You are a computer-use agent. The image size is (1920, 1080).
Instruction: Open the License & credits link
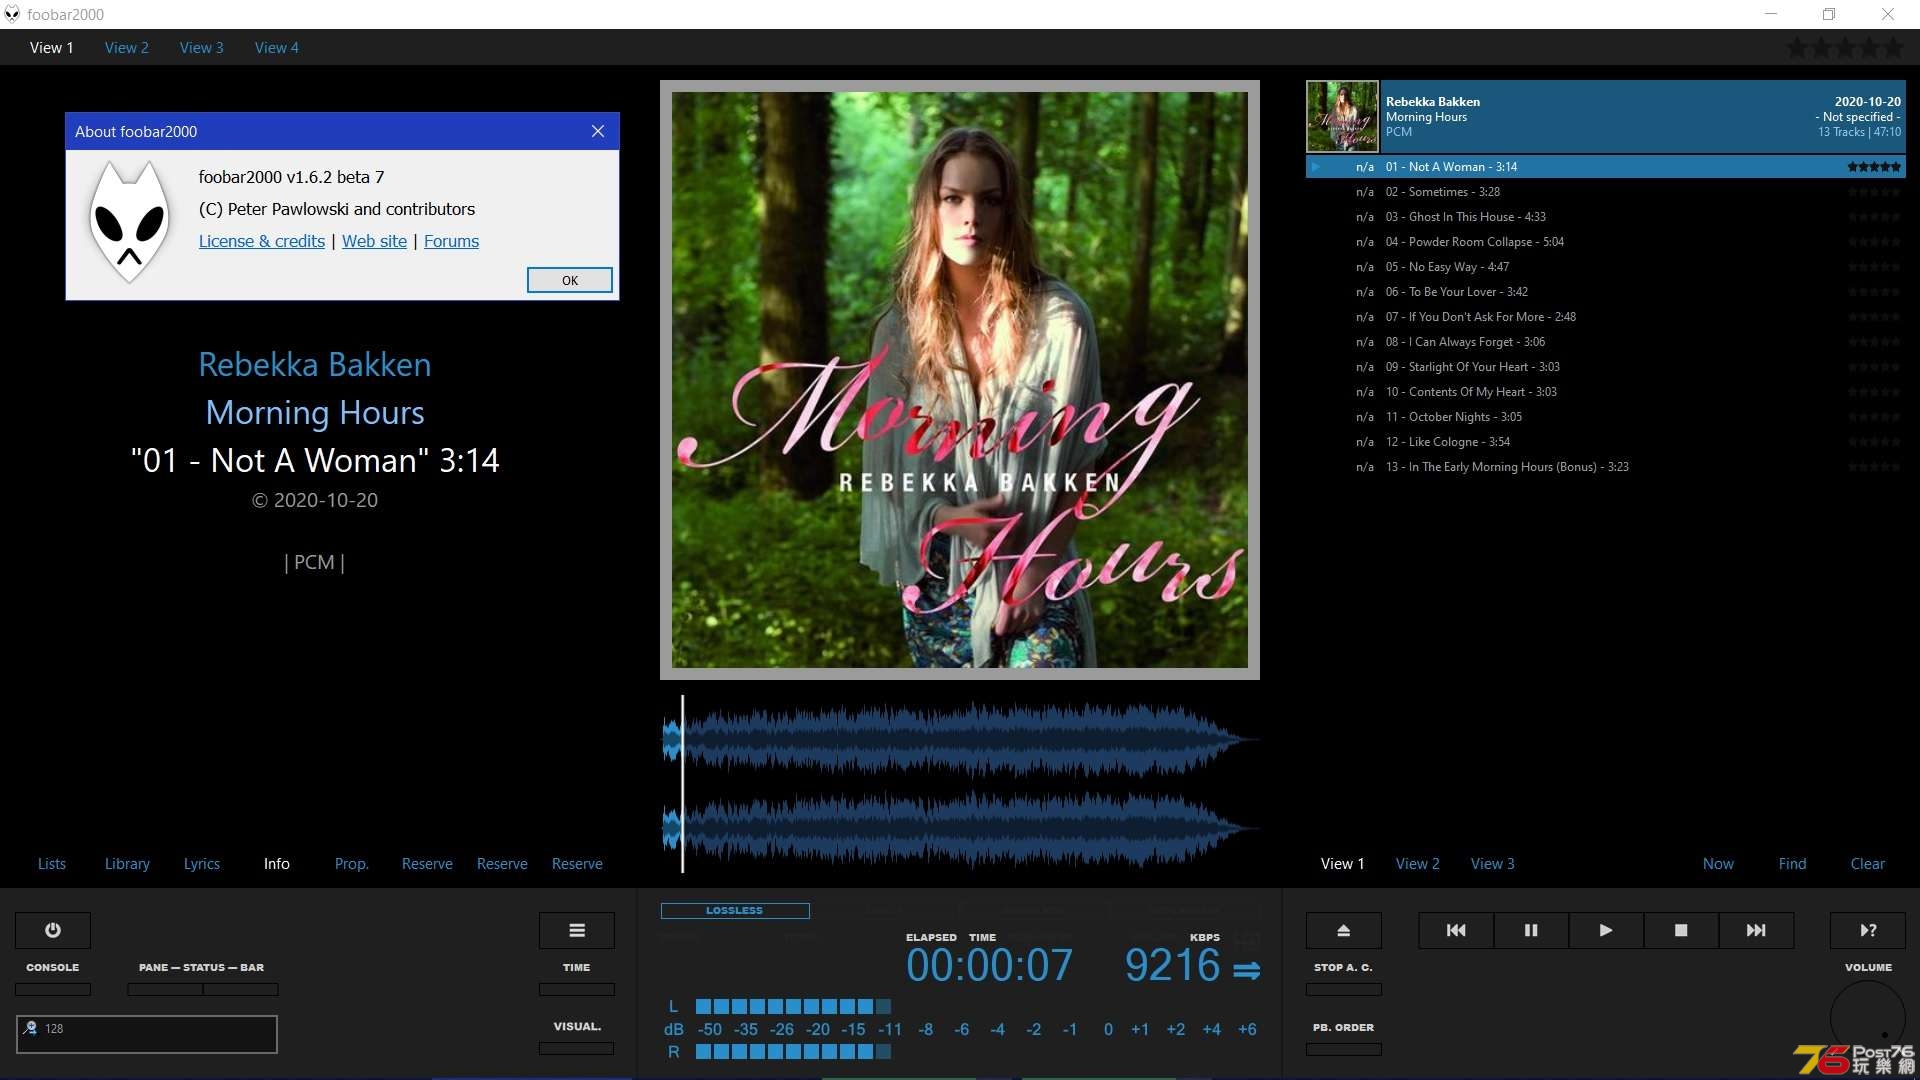click(x=262, y=241)
